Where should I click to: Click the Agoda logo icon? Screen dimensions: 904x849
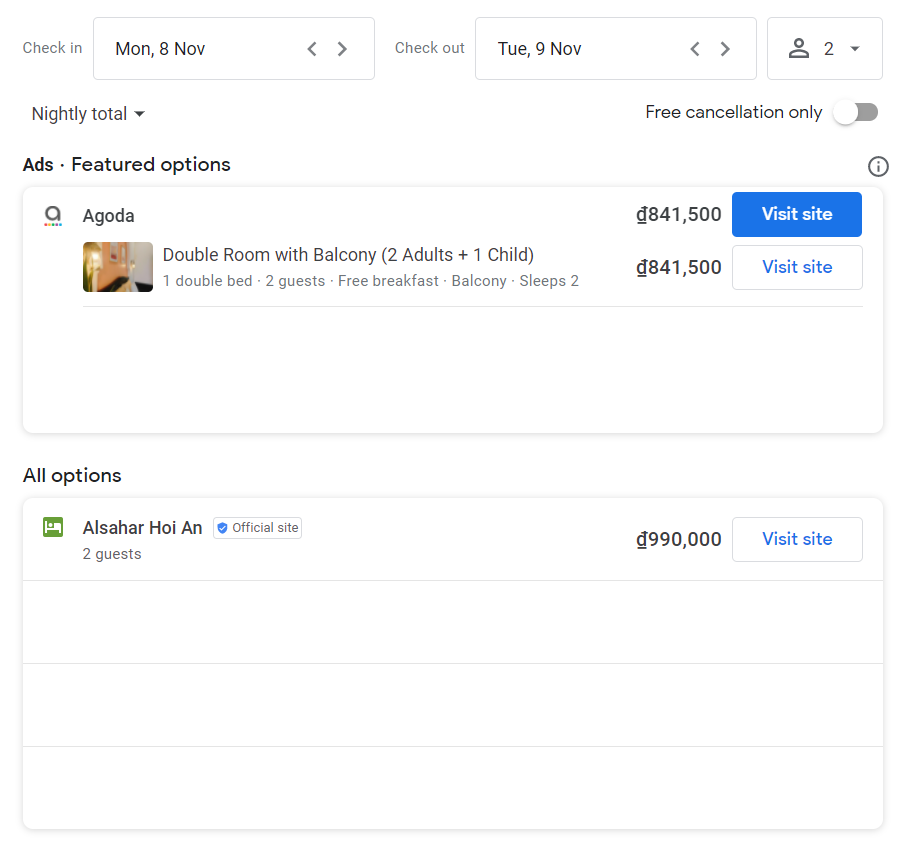click(x=52, y=216)
